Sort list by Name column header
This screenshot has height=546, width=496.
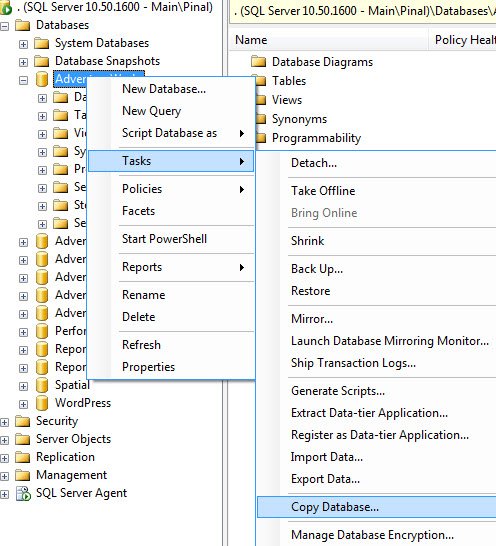coord(329,40)
